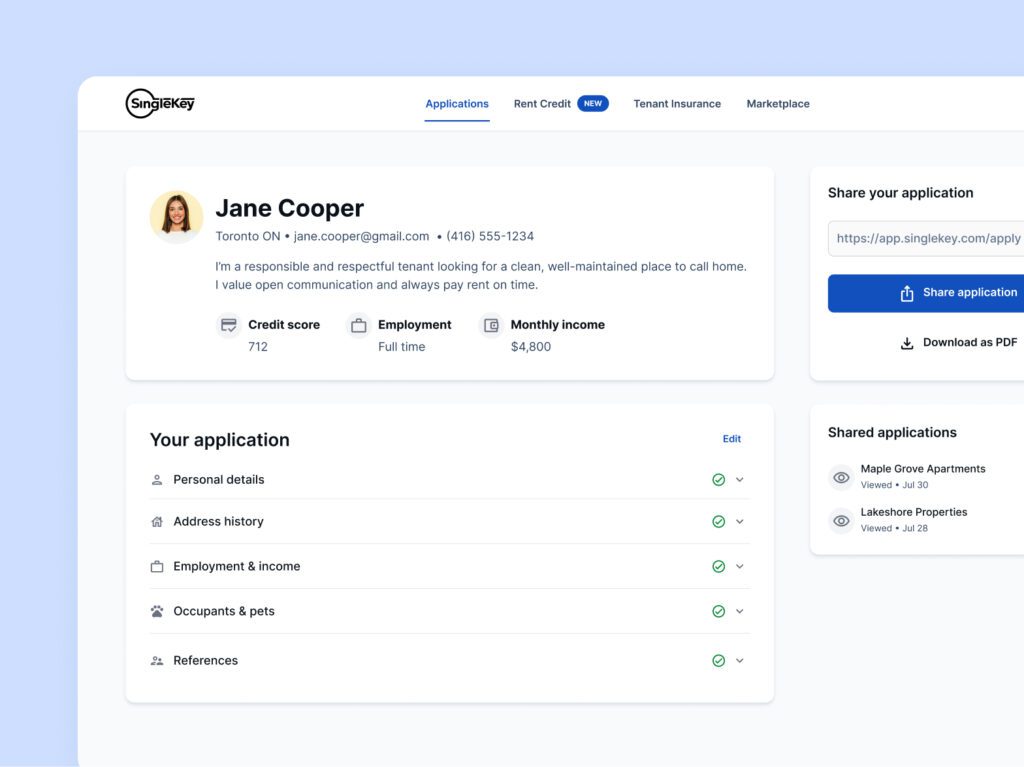
Task: Click the Credit score card icon
Action: coord(229,325)
